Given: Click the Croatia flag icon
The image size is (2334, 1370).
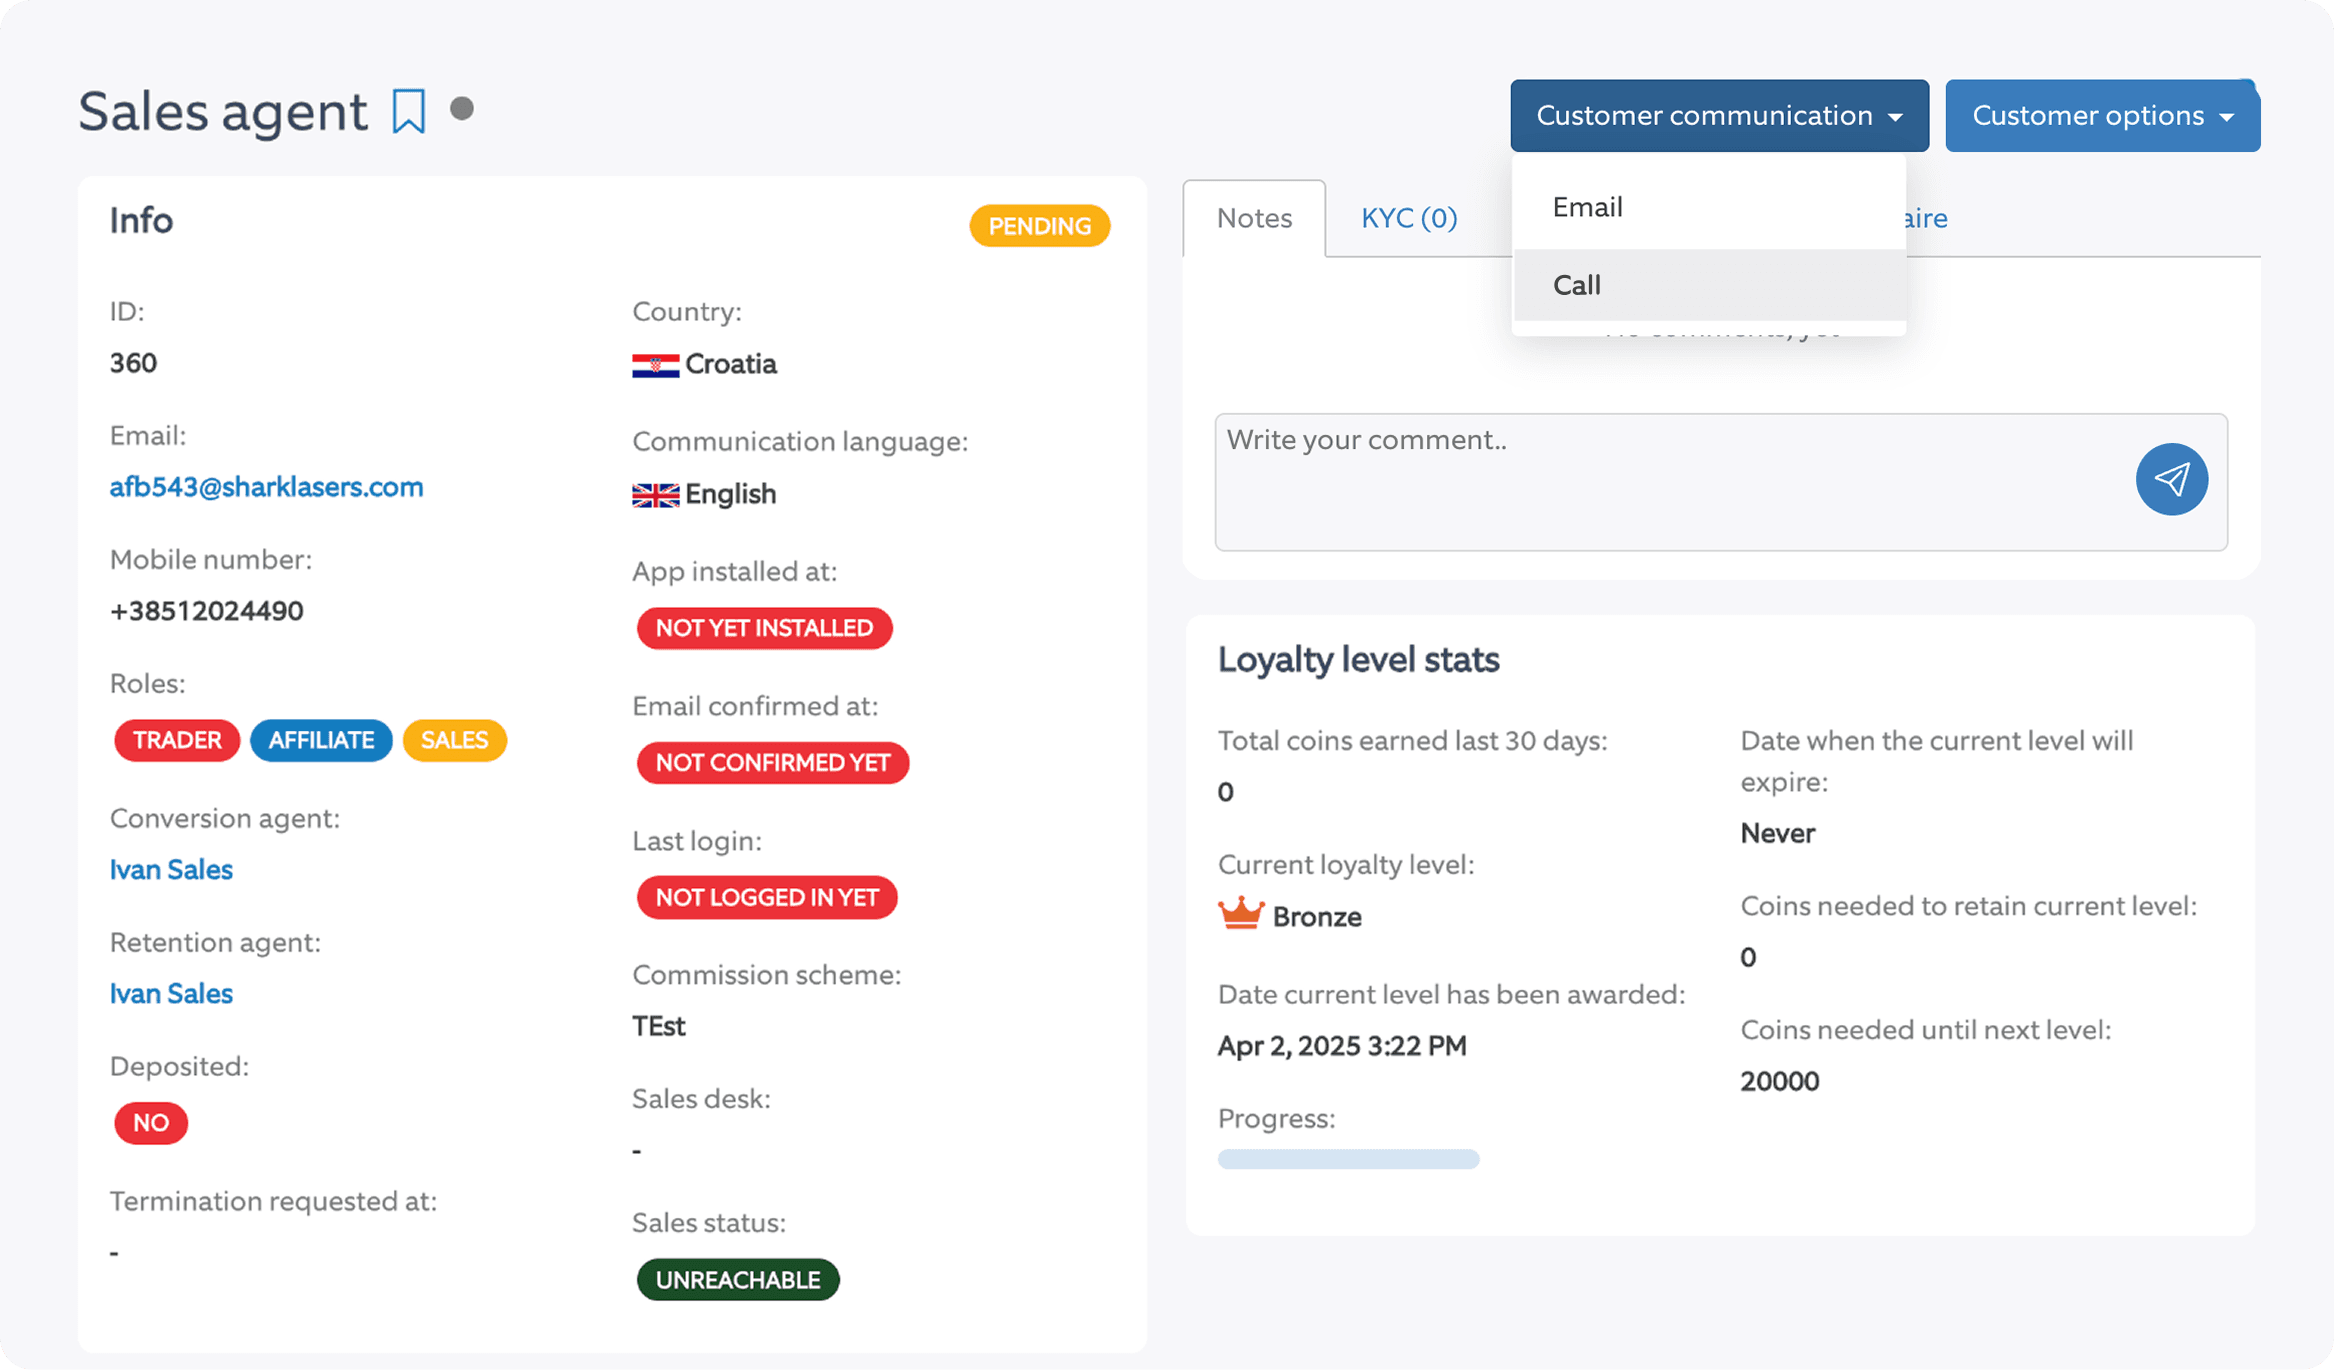Looking at the screenshot, I should click(655, 365).
